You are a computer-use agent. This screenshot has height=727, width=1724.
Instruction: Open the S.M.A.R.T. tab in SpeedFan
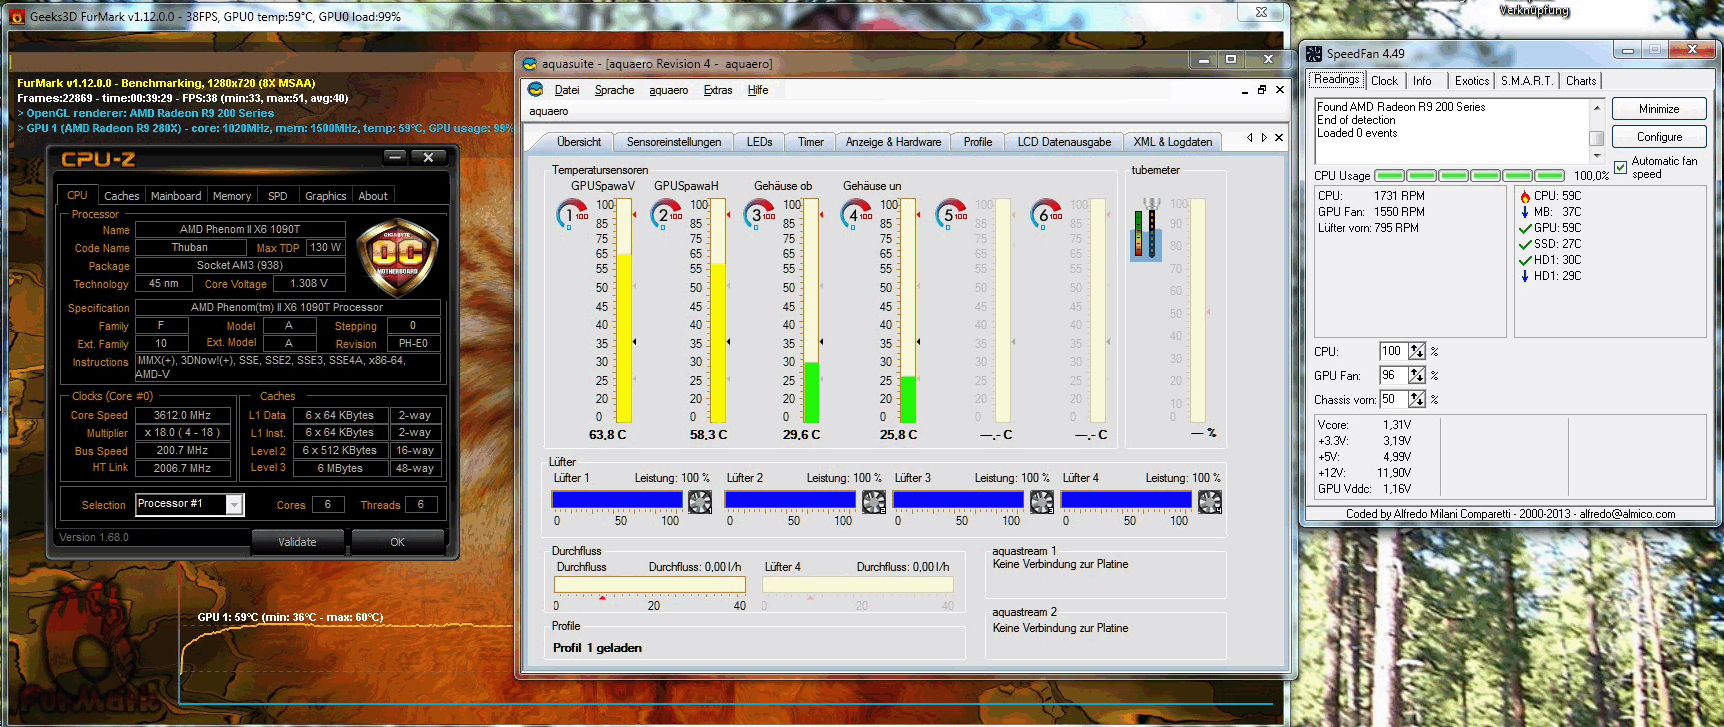(1527, 81)
